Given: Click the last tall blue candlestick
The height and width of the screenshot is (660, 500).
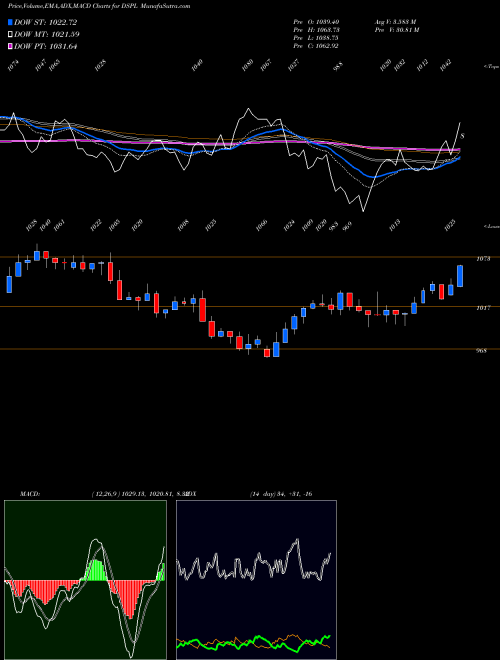Looking at the screenshot, I should pos(460,276).
